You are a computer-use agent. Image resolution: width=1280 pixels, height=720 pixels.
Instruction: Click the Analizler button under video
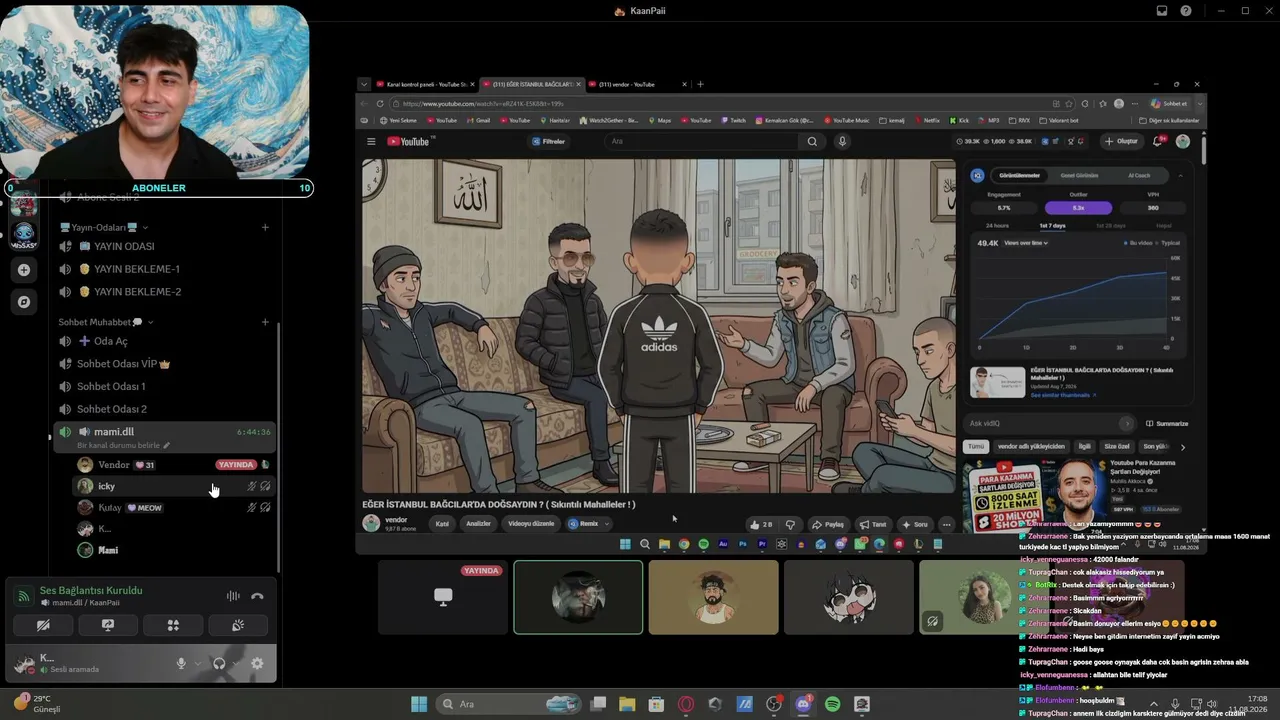[479, 524]
